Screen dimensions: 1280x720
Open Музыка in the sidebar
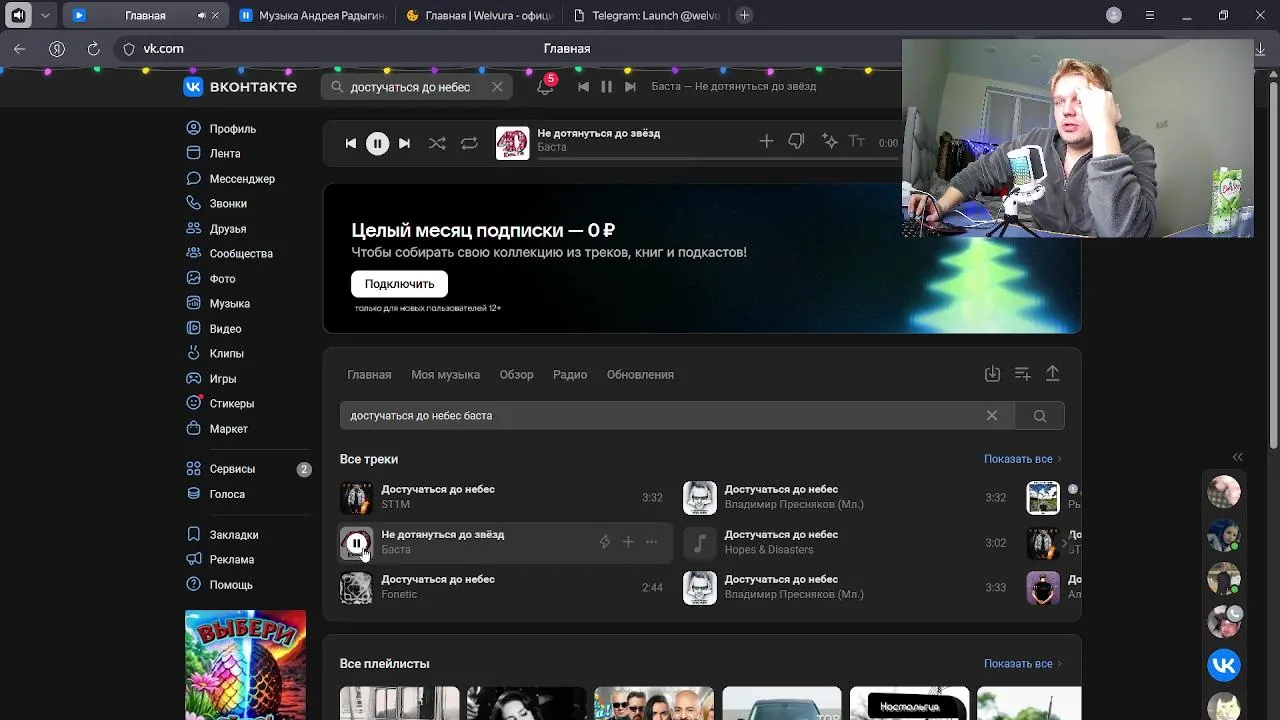pyautogui.click(x=218, y=304)
